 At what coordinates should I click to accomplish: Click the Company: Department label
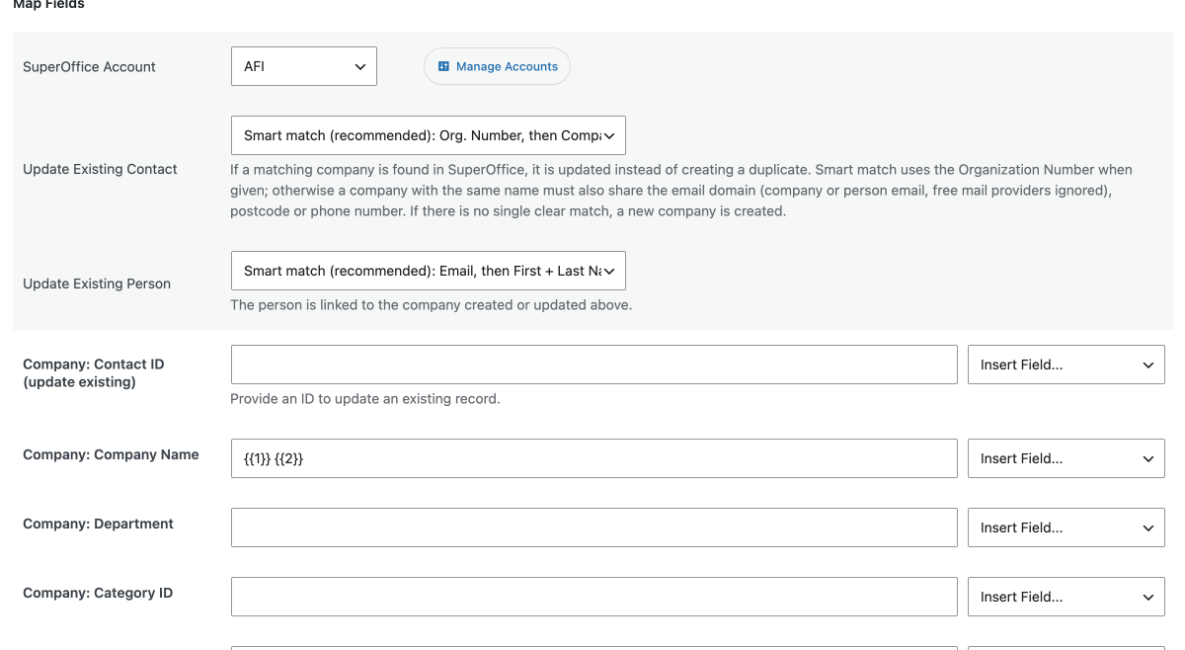pos(98,524)
